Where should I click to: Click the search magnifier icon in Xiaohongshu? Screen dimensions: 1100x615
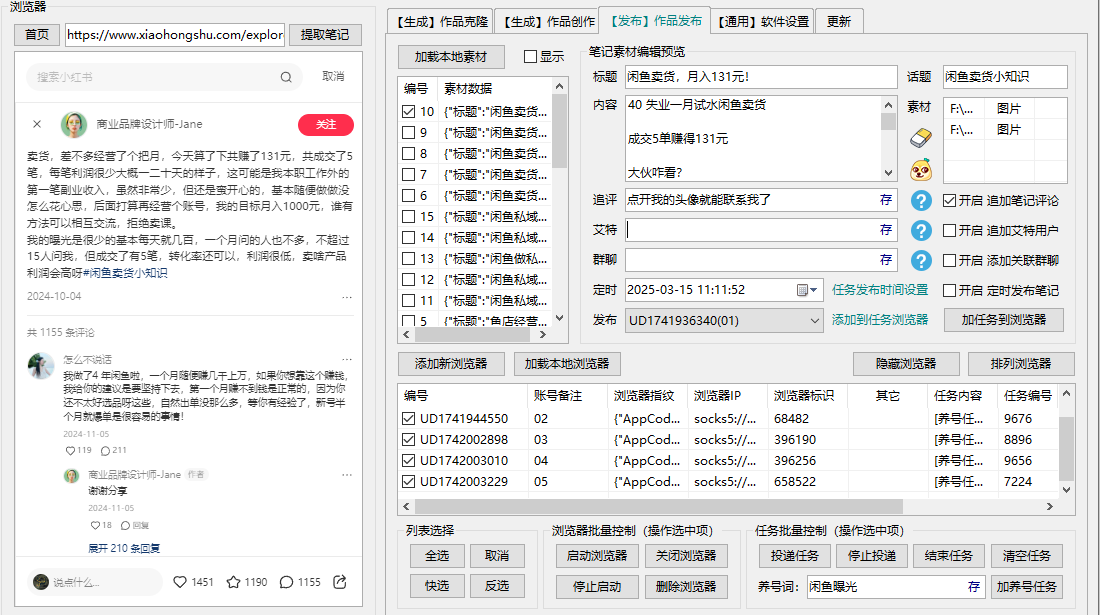(x=286, y=77)
